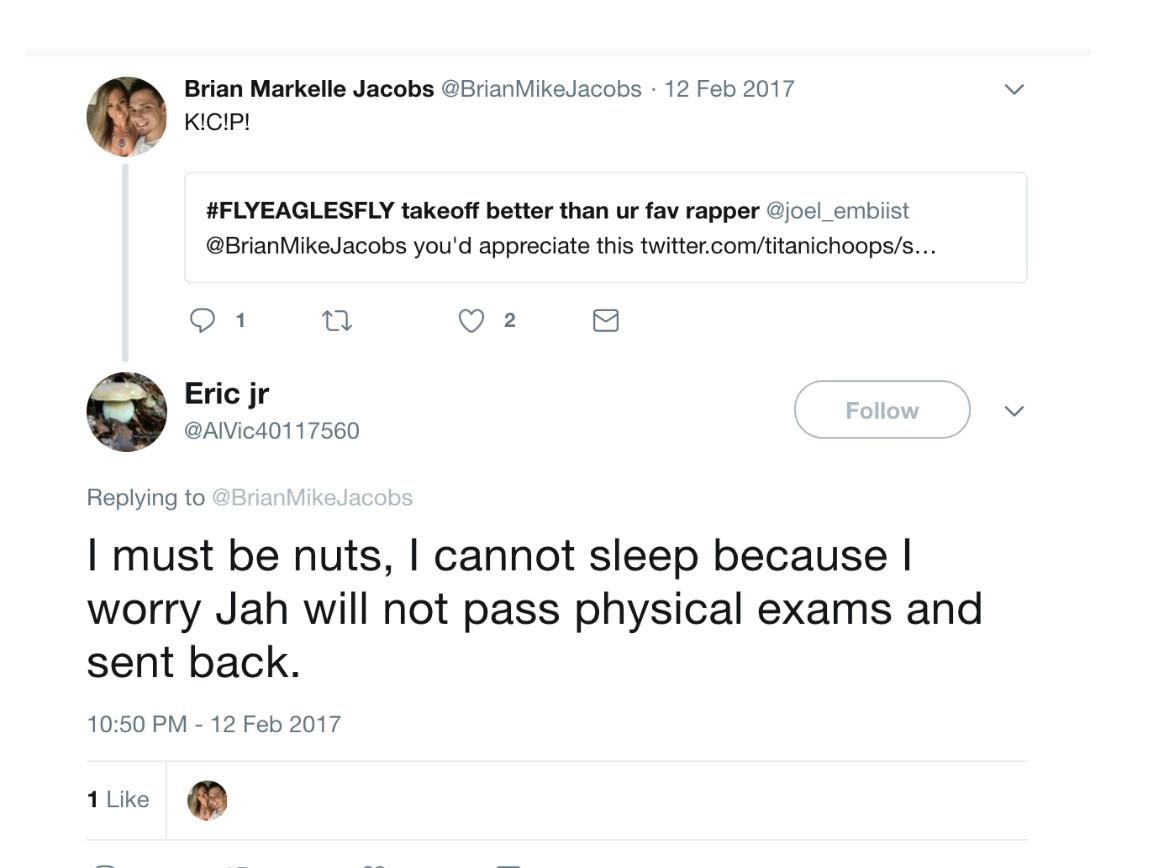This screenshot has width=1156, height=868.
Task: Retweet Brian Markelle Jacobs' tweet
Action: (335, 320)
